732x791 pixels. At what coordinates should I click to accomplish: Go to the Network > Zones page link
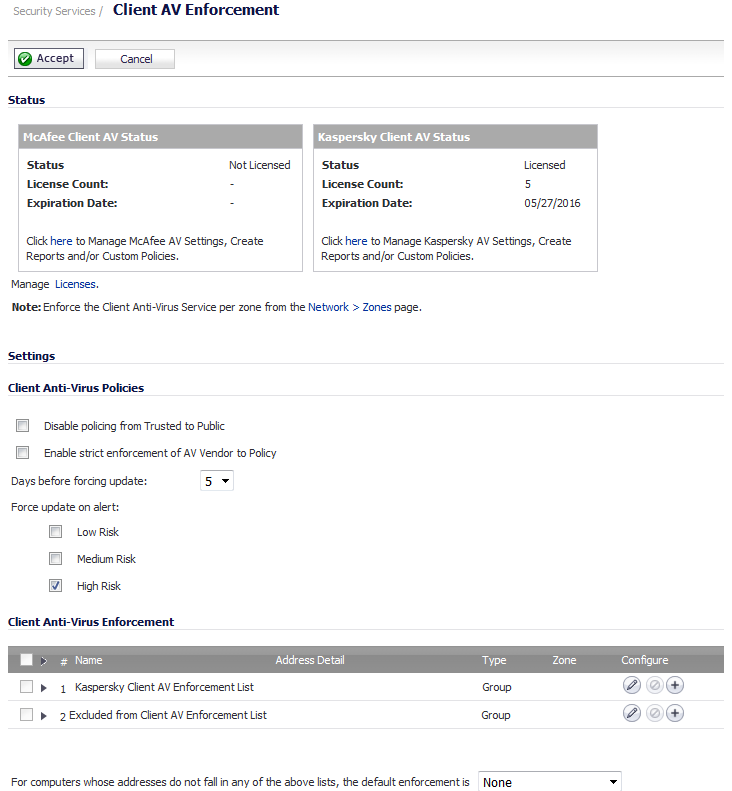point(350,307)
